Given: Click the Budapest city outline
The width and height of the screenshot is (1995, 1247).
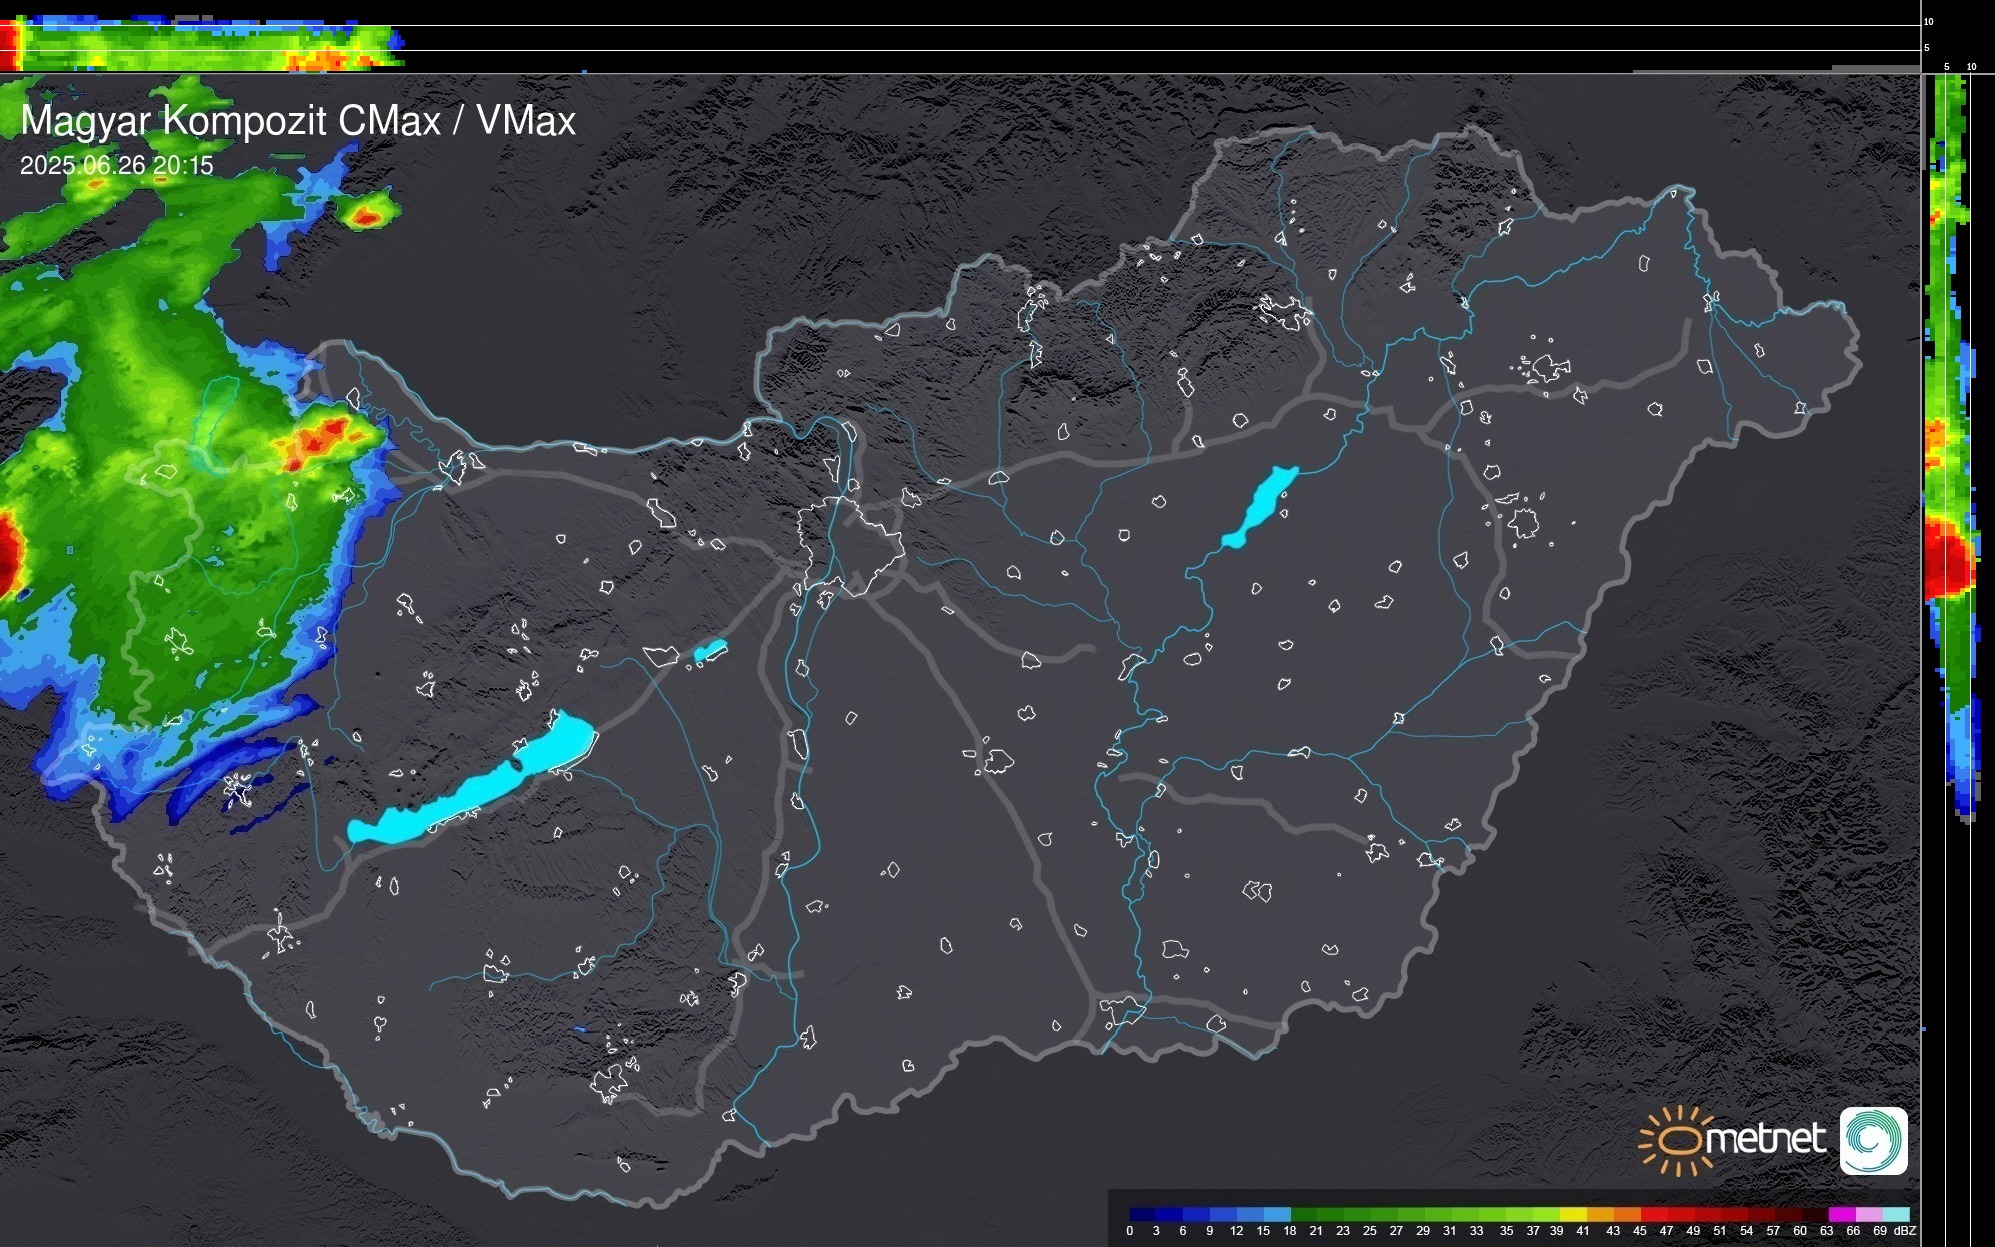Looking at the screenshot, I should tap(850, 545).
